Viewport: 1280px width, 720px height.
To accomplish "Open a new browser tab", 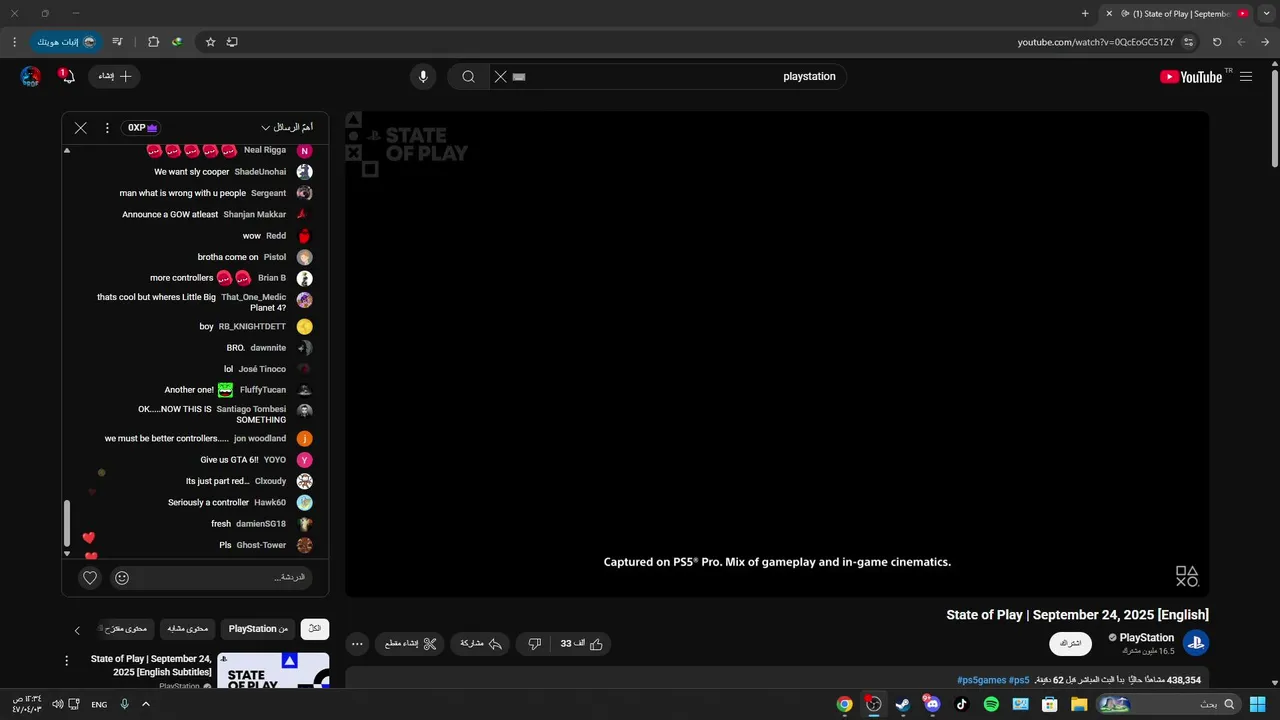I will tap(1085, 14).
